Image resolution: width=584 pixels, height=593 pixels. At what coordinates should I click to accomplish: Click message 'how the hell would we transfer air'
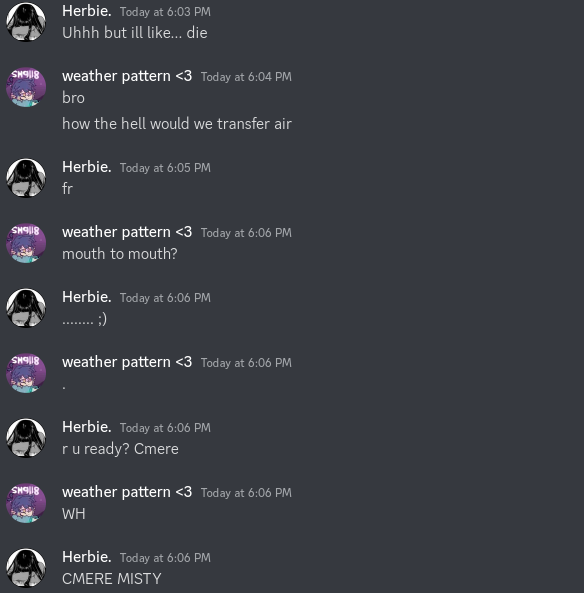click(x=177, y=124)
